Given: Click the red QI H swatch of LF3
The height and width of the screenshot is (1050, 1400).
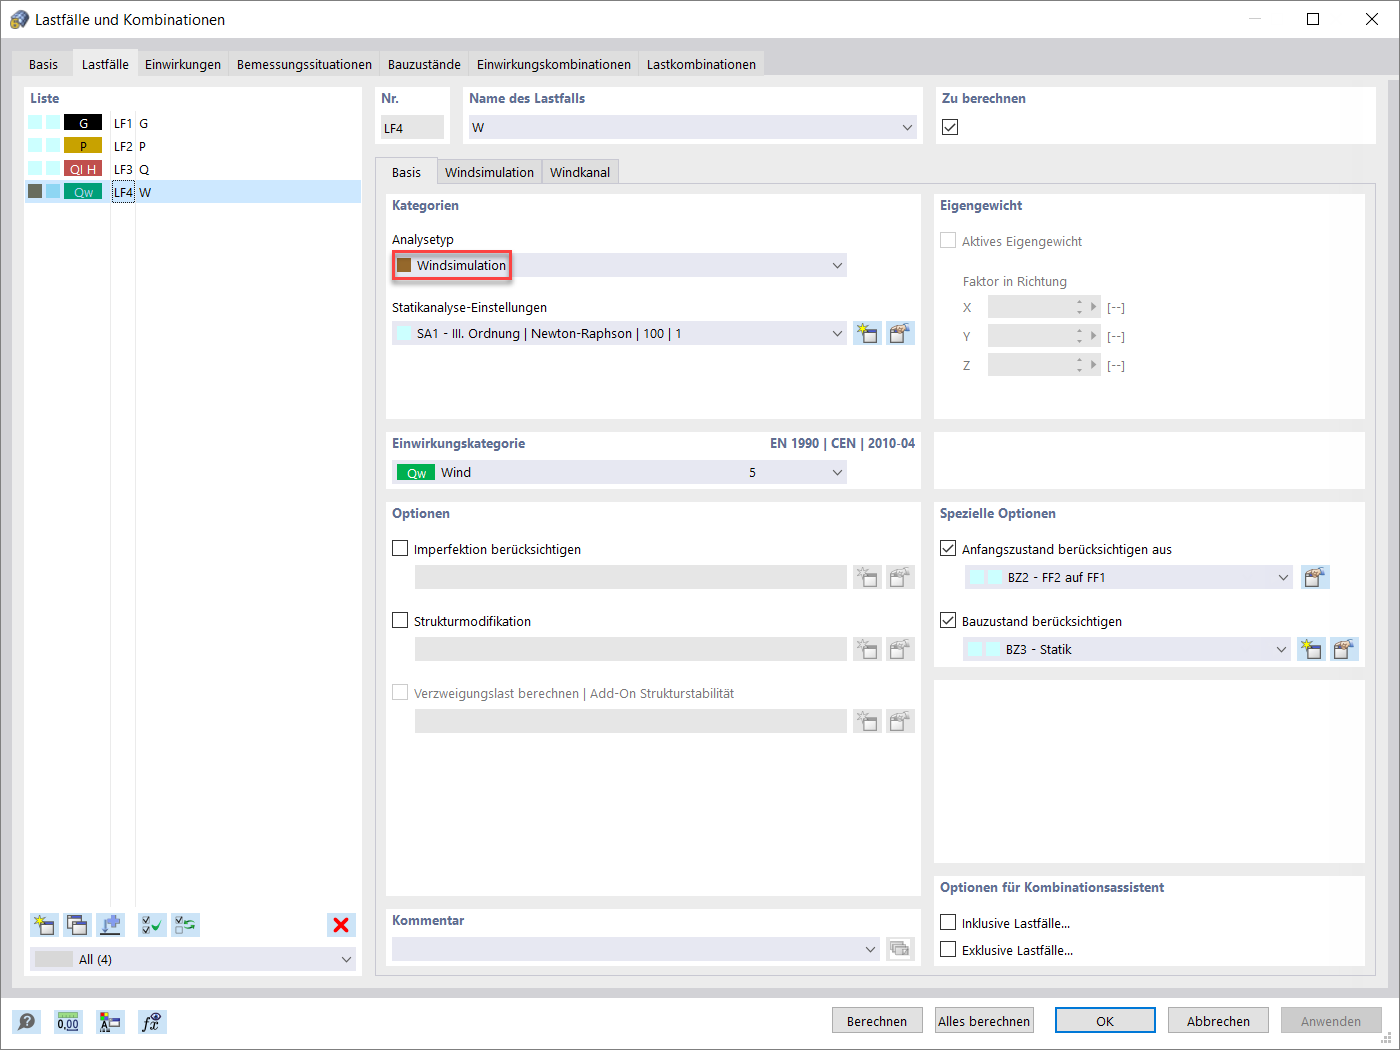Looking at the screenshot, I should [x=83, y=169].
